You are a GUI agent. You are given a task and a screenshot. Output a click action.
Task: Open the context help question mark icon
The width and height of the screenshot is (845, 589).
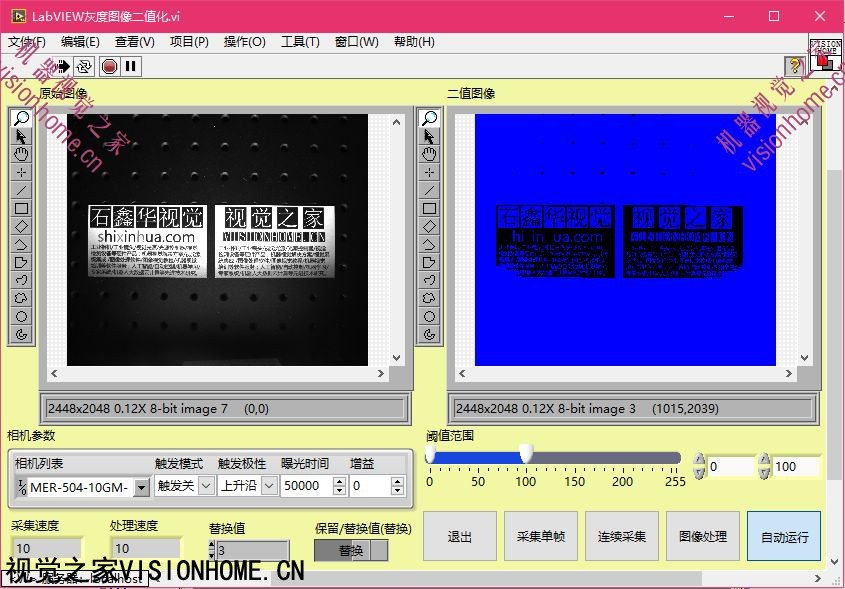(x=796, y=66)
